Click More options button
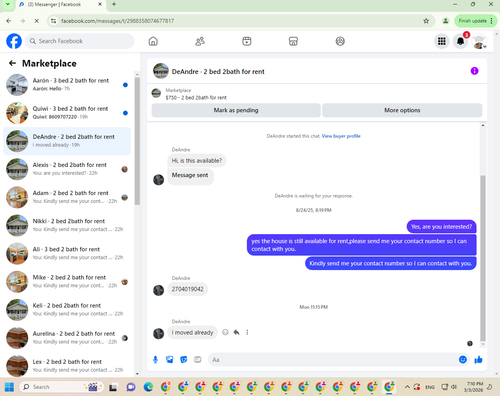Image resolution: width=500 pixels, height=396 pixels. [x=402, y=110]
